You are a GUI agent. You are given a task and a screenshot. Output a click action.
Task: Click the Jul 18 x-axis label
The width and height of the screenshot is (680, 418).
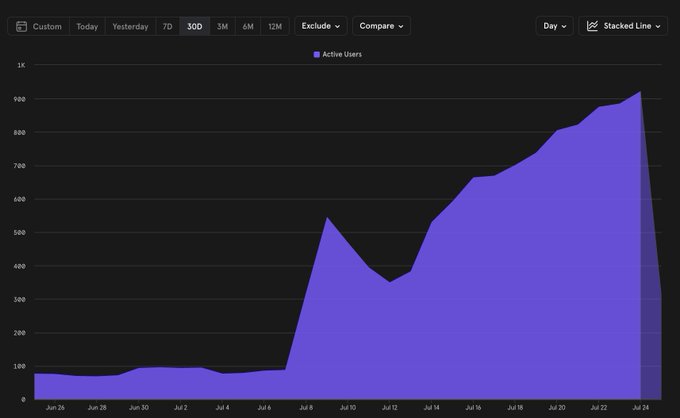click(515, 408)
